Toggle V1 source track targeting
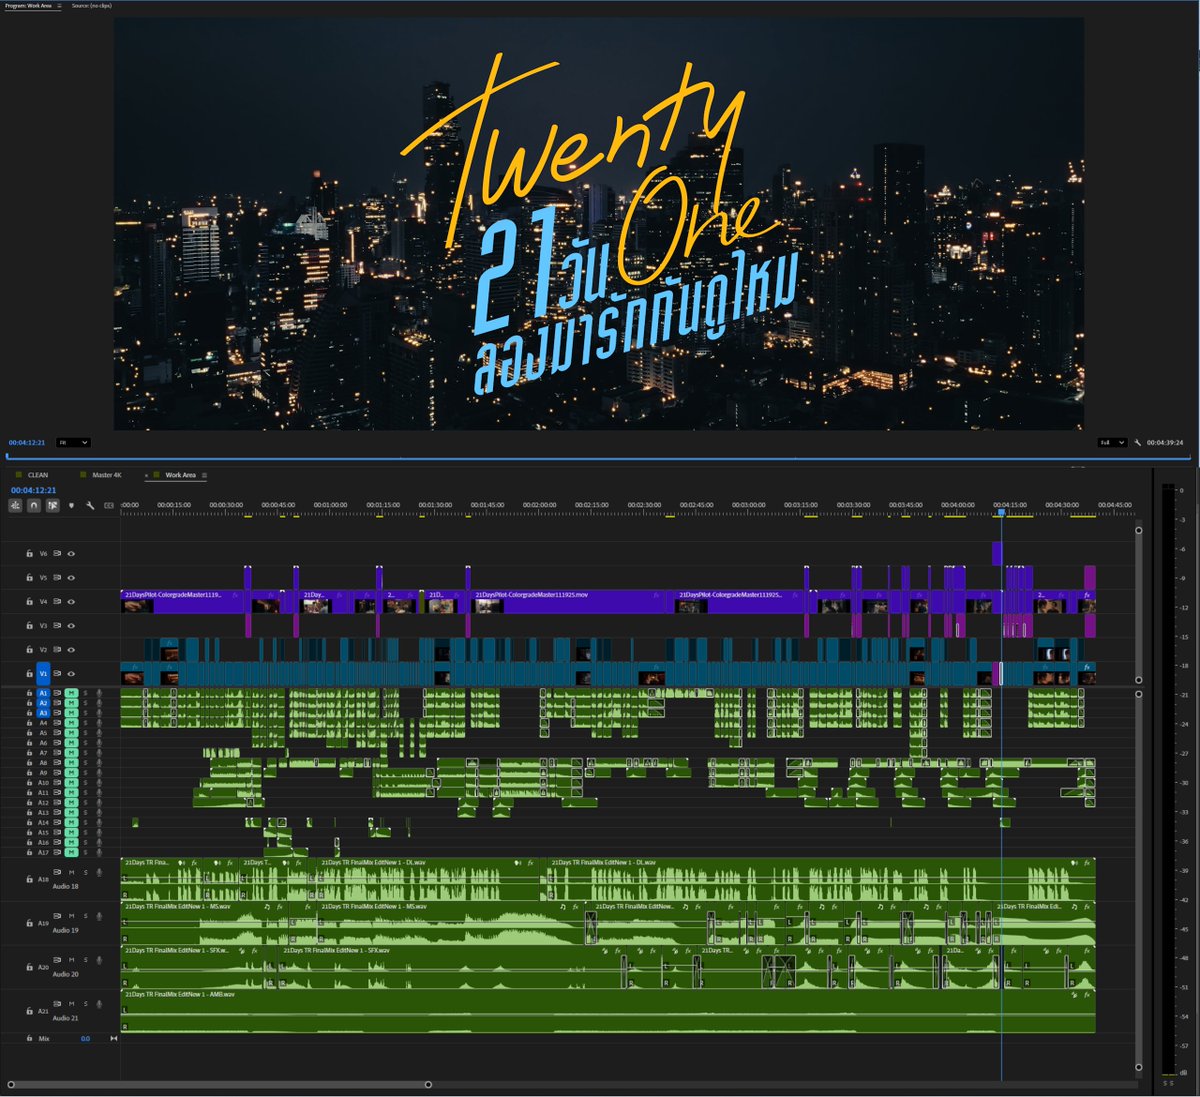 click(x=43, y=673)
